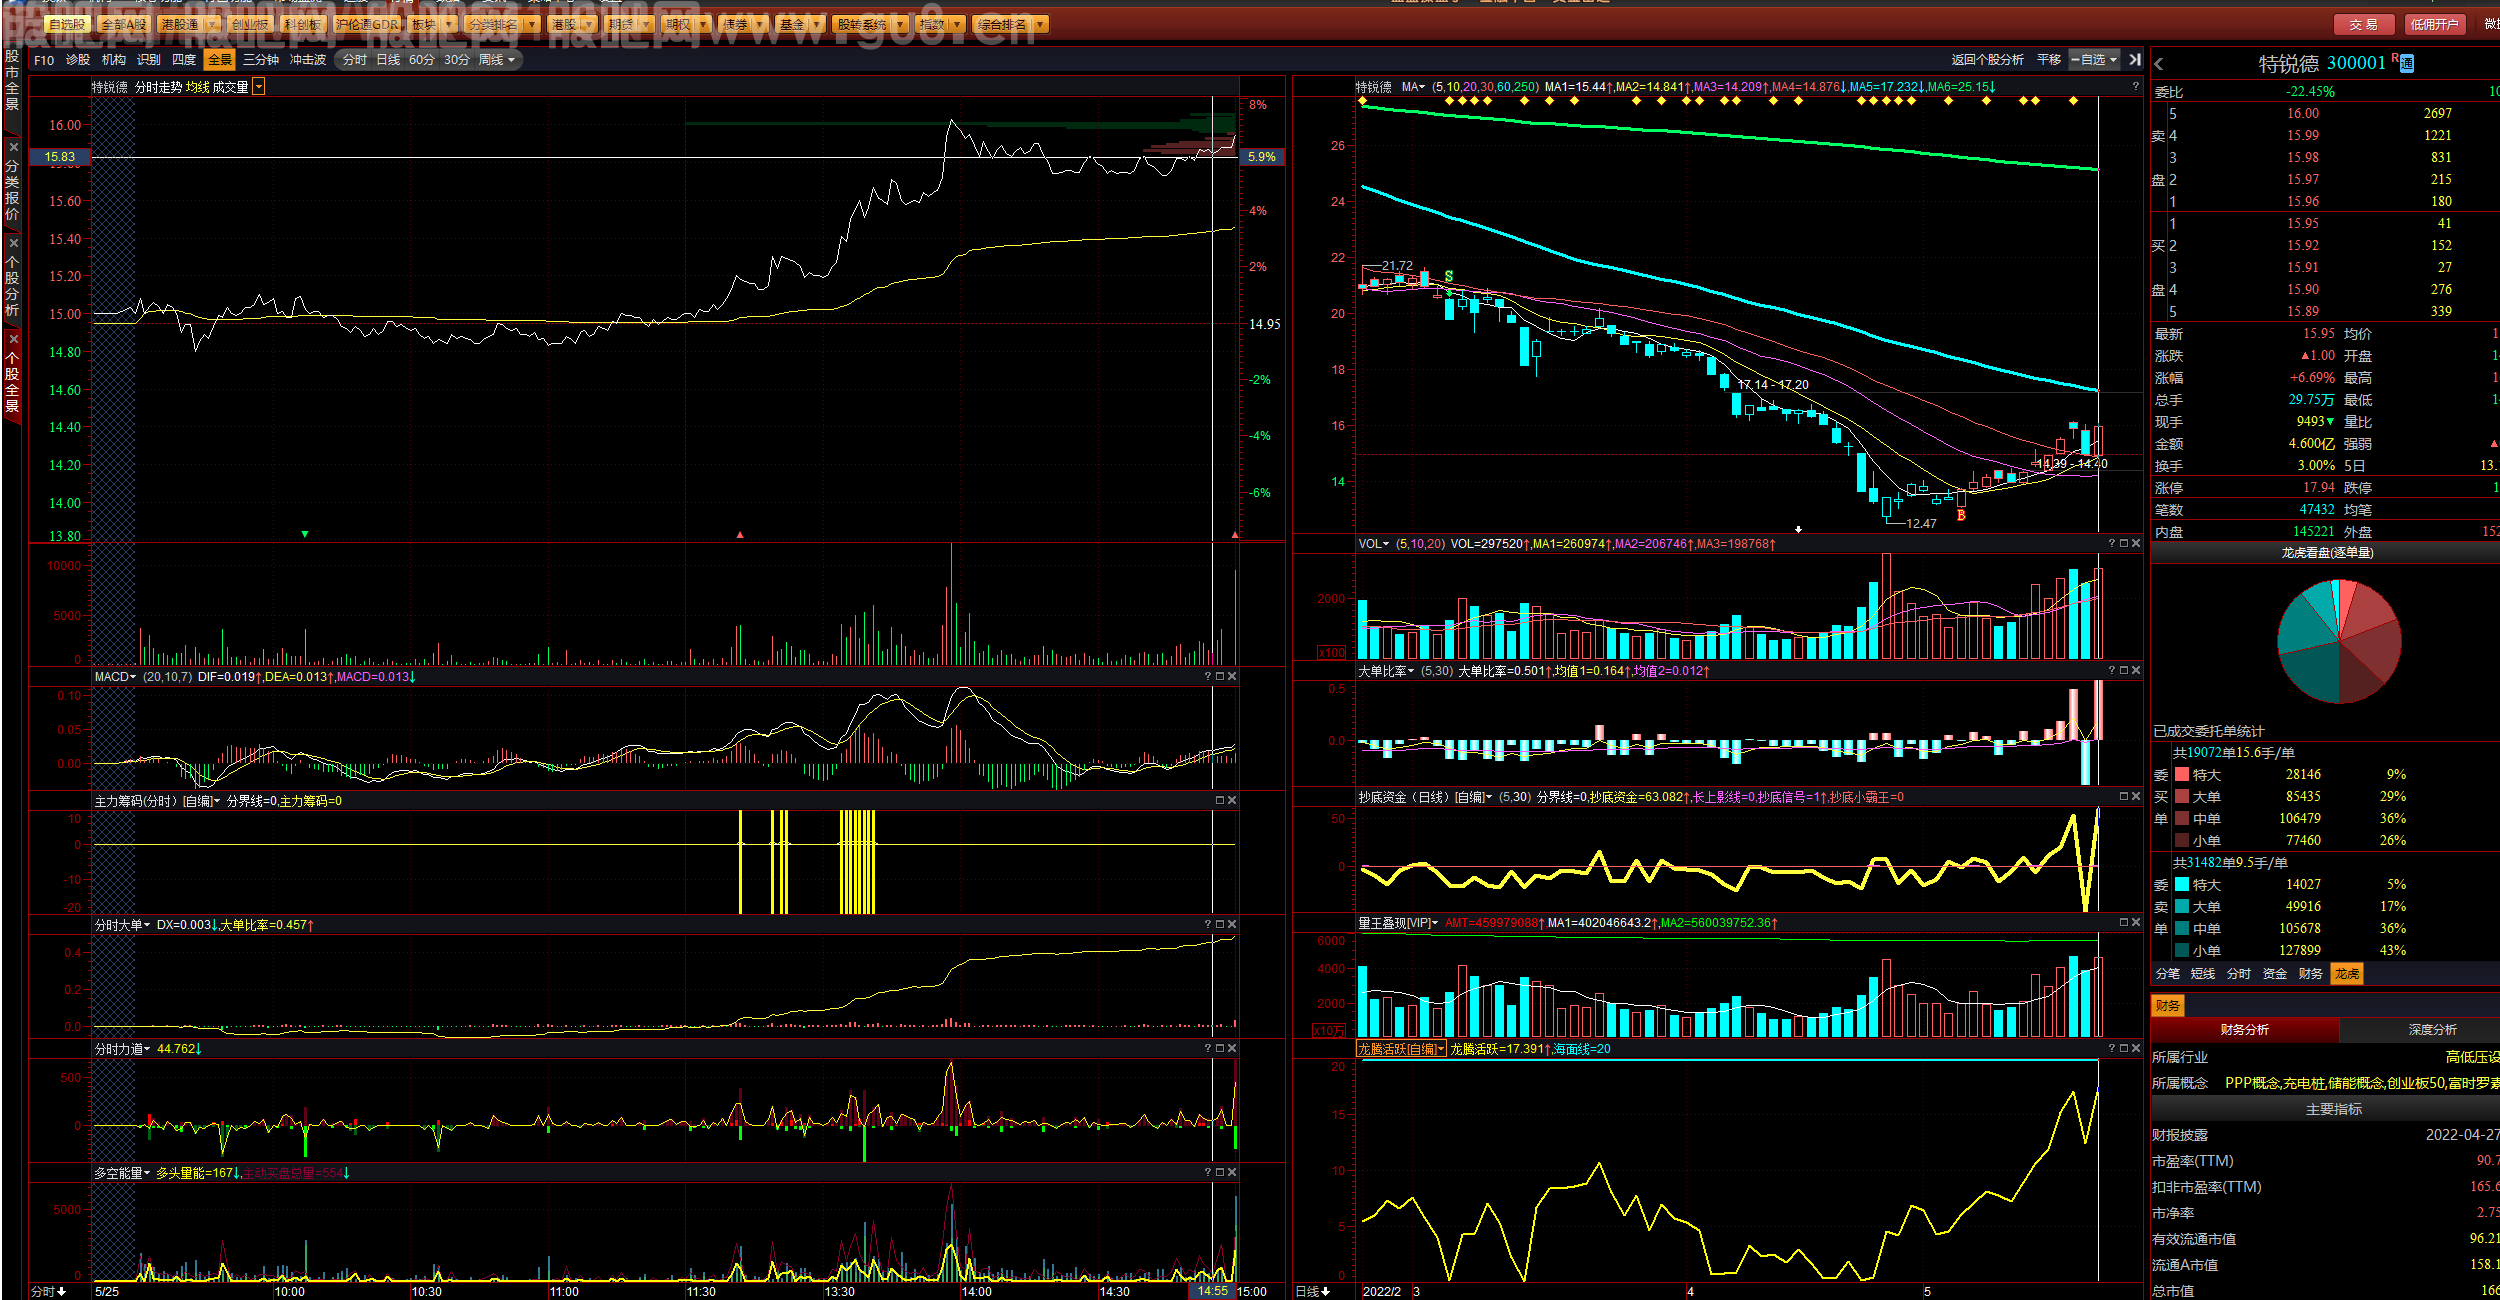
Task: Expand the 股转系统 dropdown
Action: [x=901, y=24]
